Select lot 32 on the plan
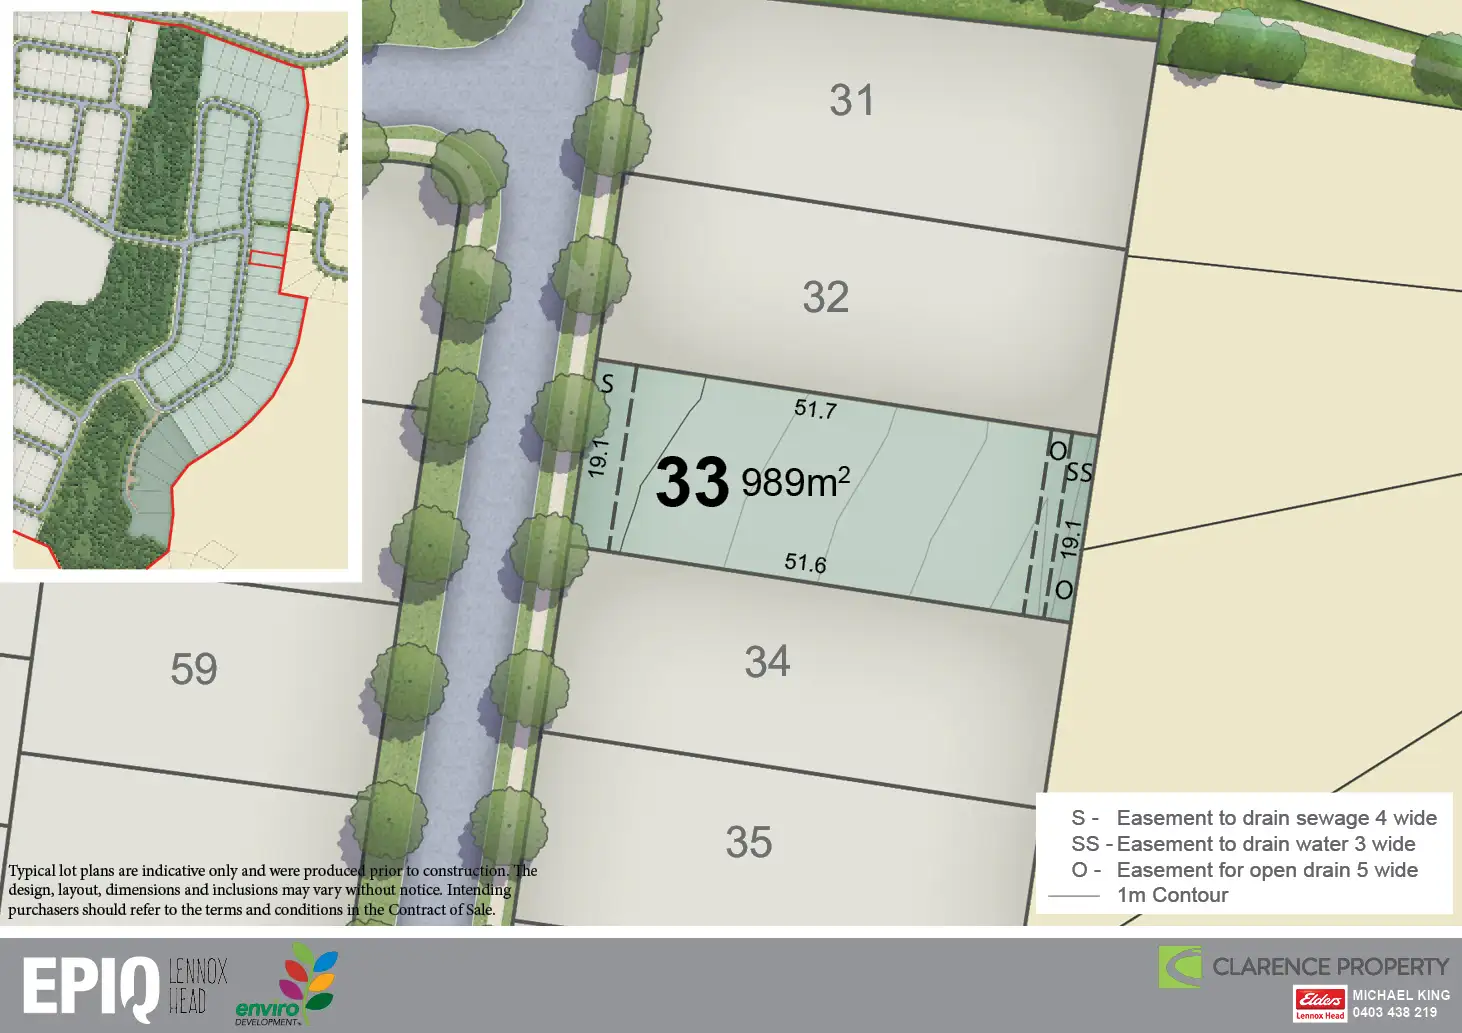Screen dimensions: 1462x1033 coord(826,298)
